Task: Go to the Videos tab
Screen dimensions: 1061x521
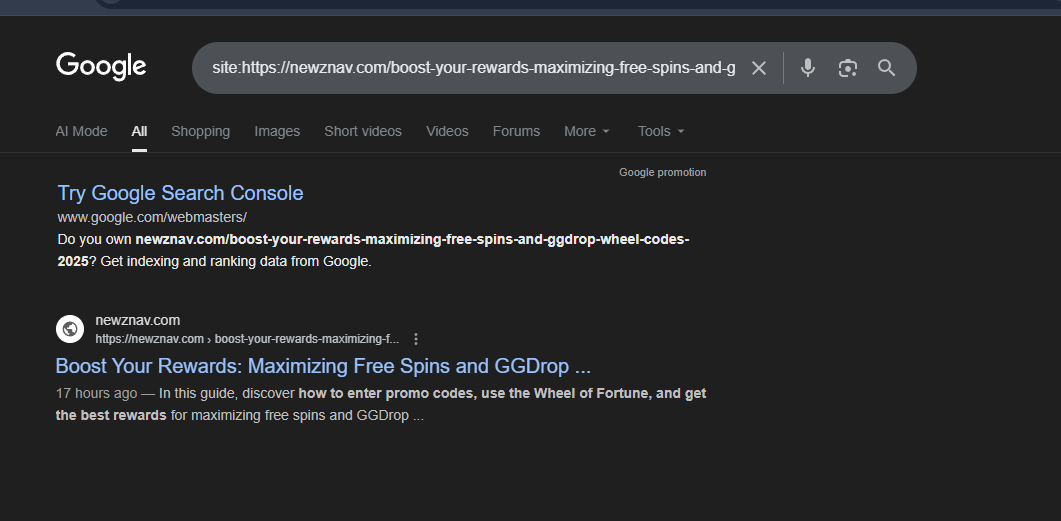Action: click(x=447, y=131)
